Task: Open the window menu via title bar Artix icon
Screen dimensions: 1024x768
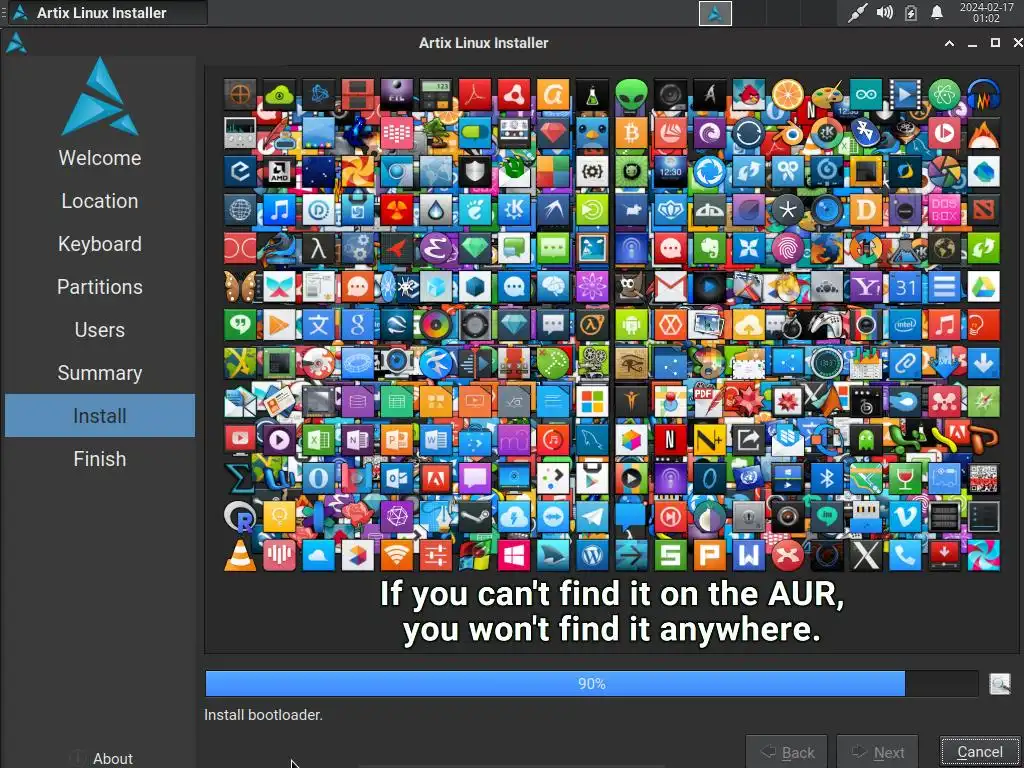Action: click(16, 43)
